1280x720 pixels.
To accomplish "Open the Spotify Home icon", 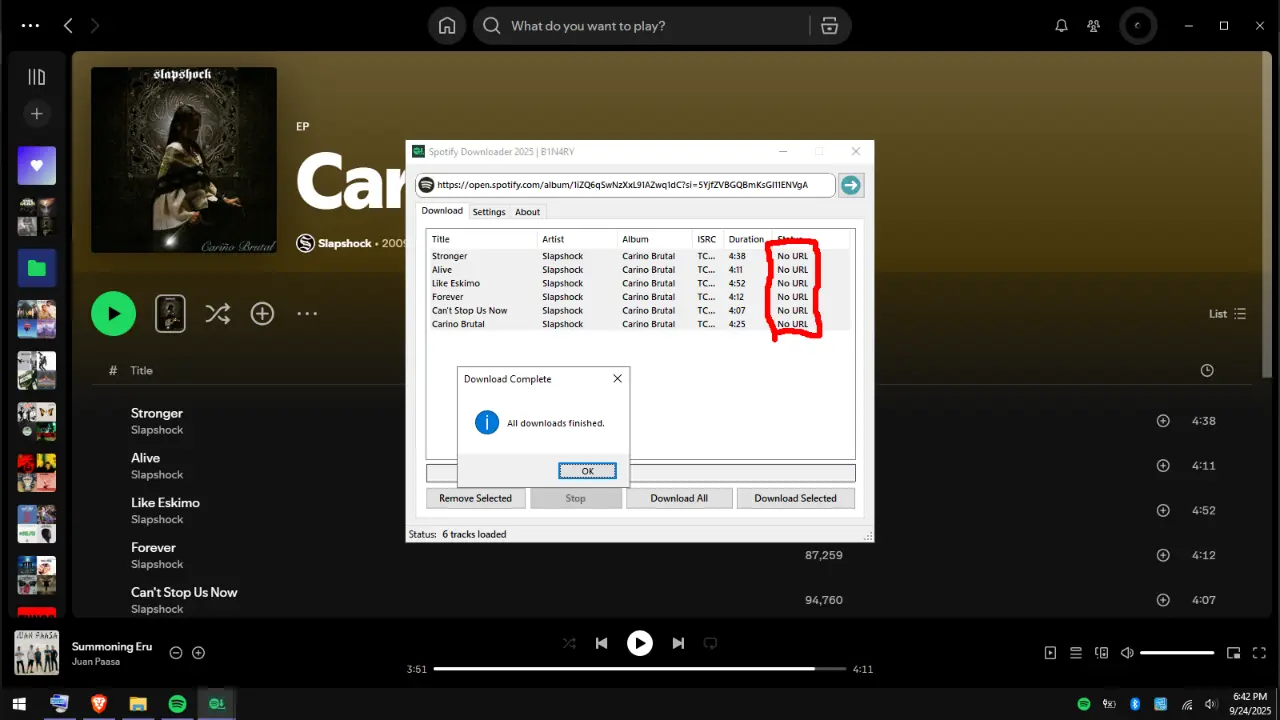I will coord(447,26).
